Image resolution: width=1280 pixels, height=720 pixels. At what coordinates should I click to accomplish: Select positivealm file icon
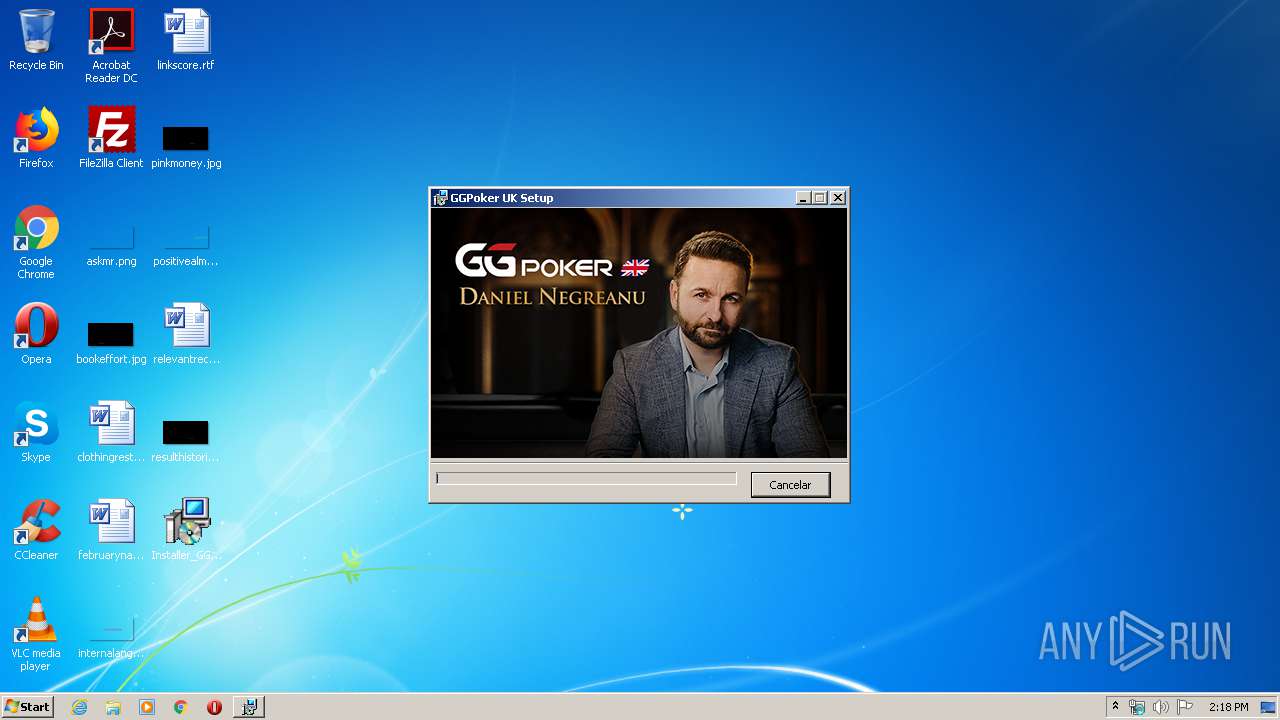(186, 246)
